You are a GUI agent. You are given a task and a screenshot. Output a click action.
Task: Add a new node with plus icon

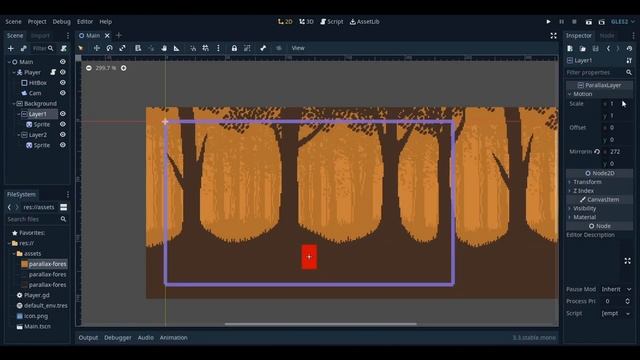pos(11,49)
